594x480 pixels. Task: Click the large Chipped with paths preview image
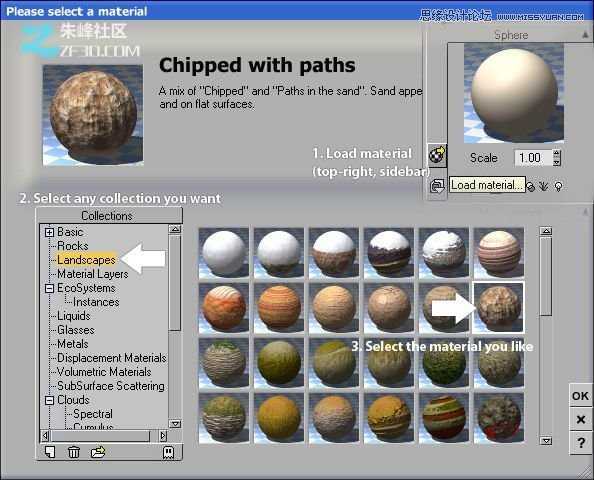(x=93, y=115)
